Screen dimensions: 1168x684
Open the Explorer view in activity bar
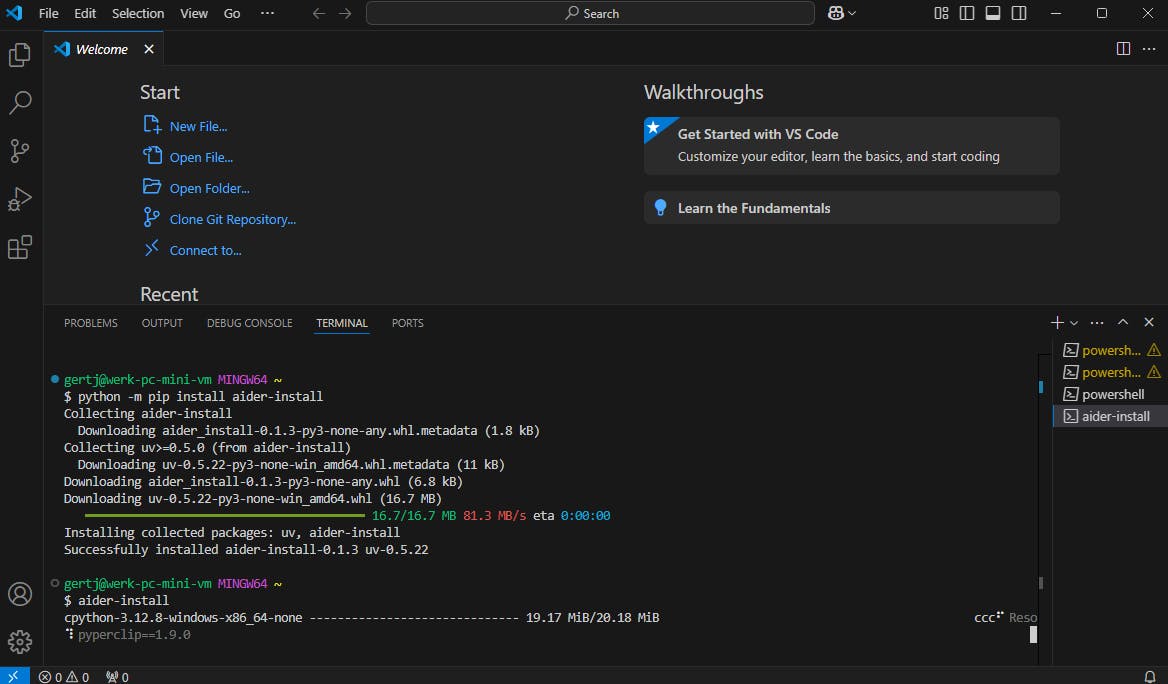click(20, 55)
